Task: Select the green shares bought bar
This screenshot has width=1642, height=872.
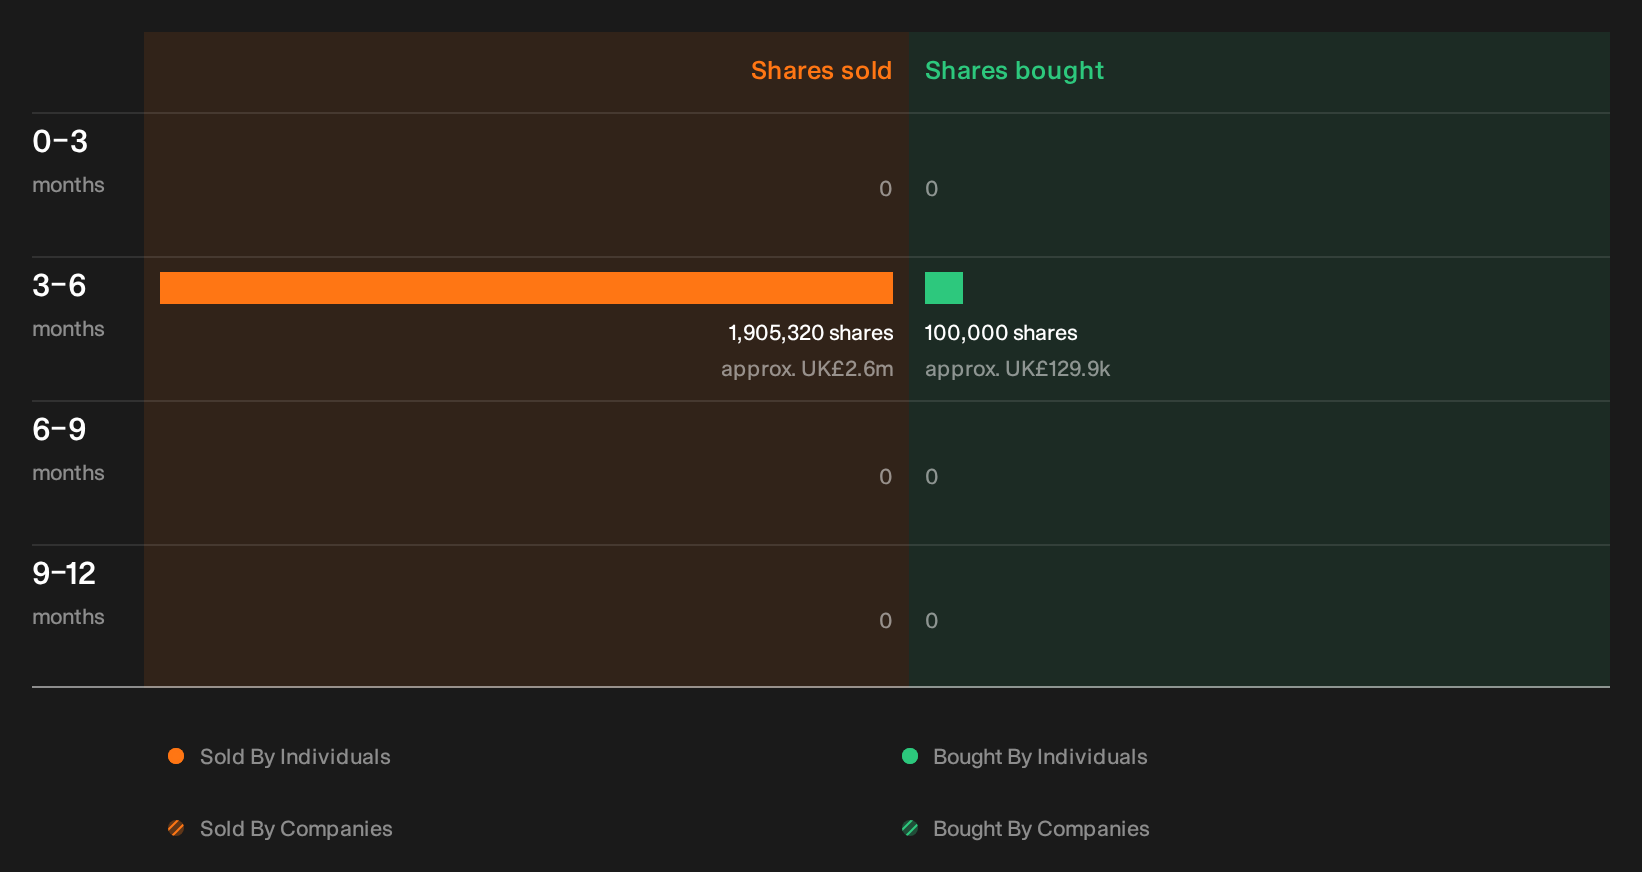Action: [944, 288]
